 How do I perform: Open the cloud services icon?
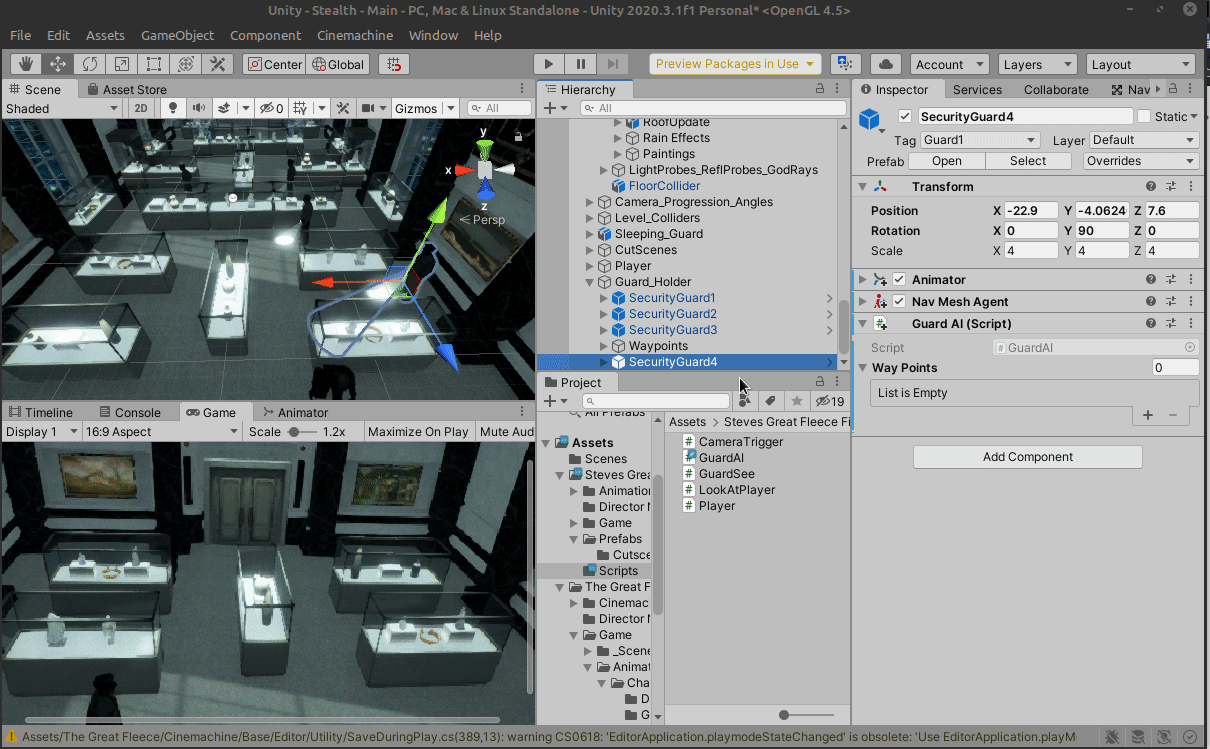(885, 64)
